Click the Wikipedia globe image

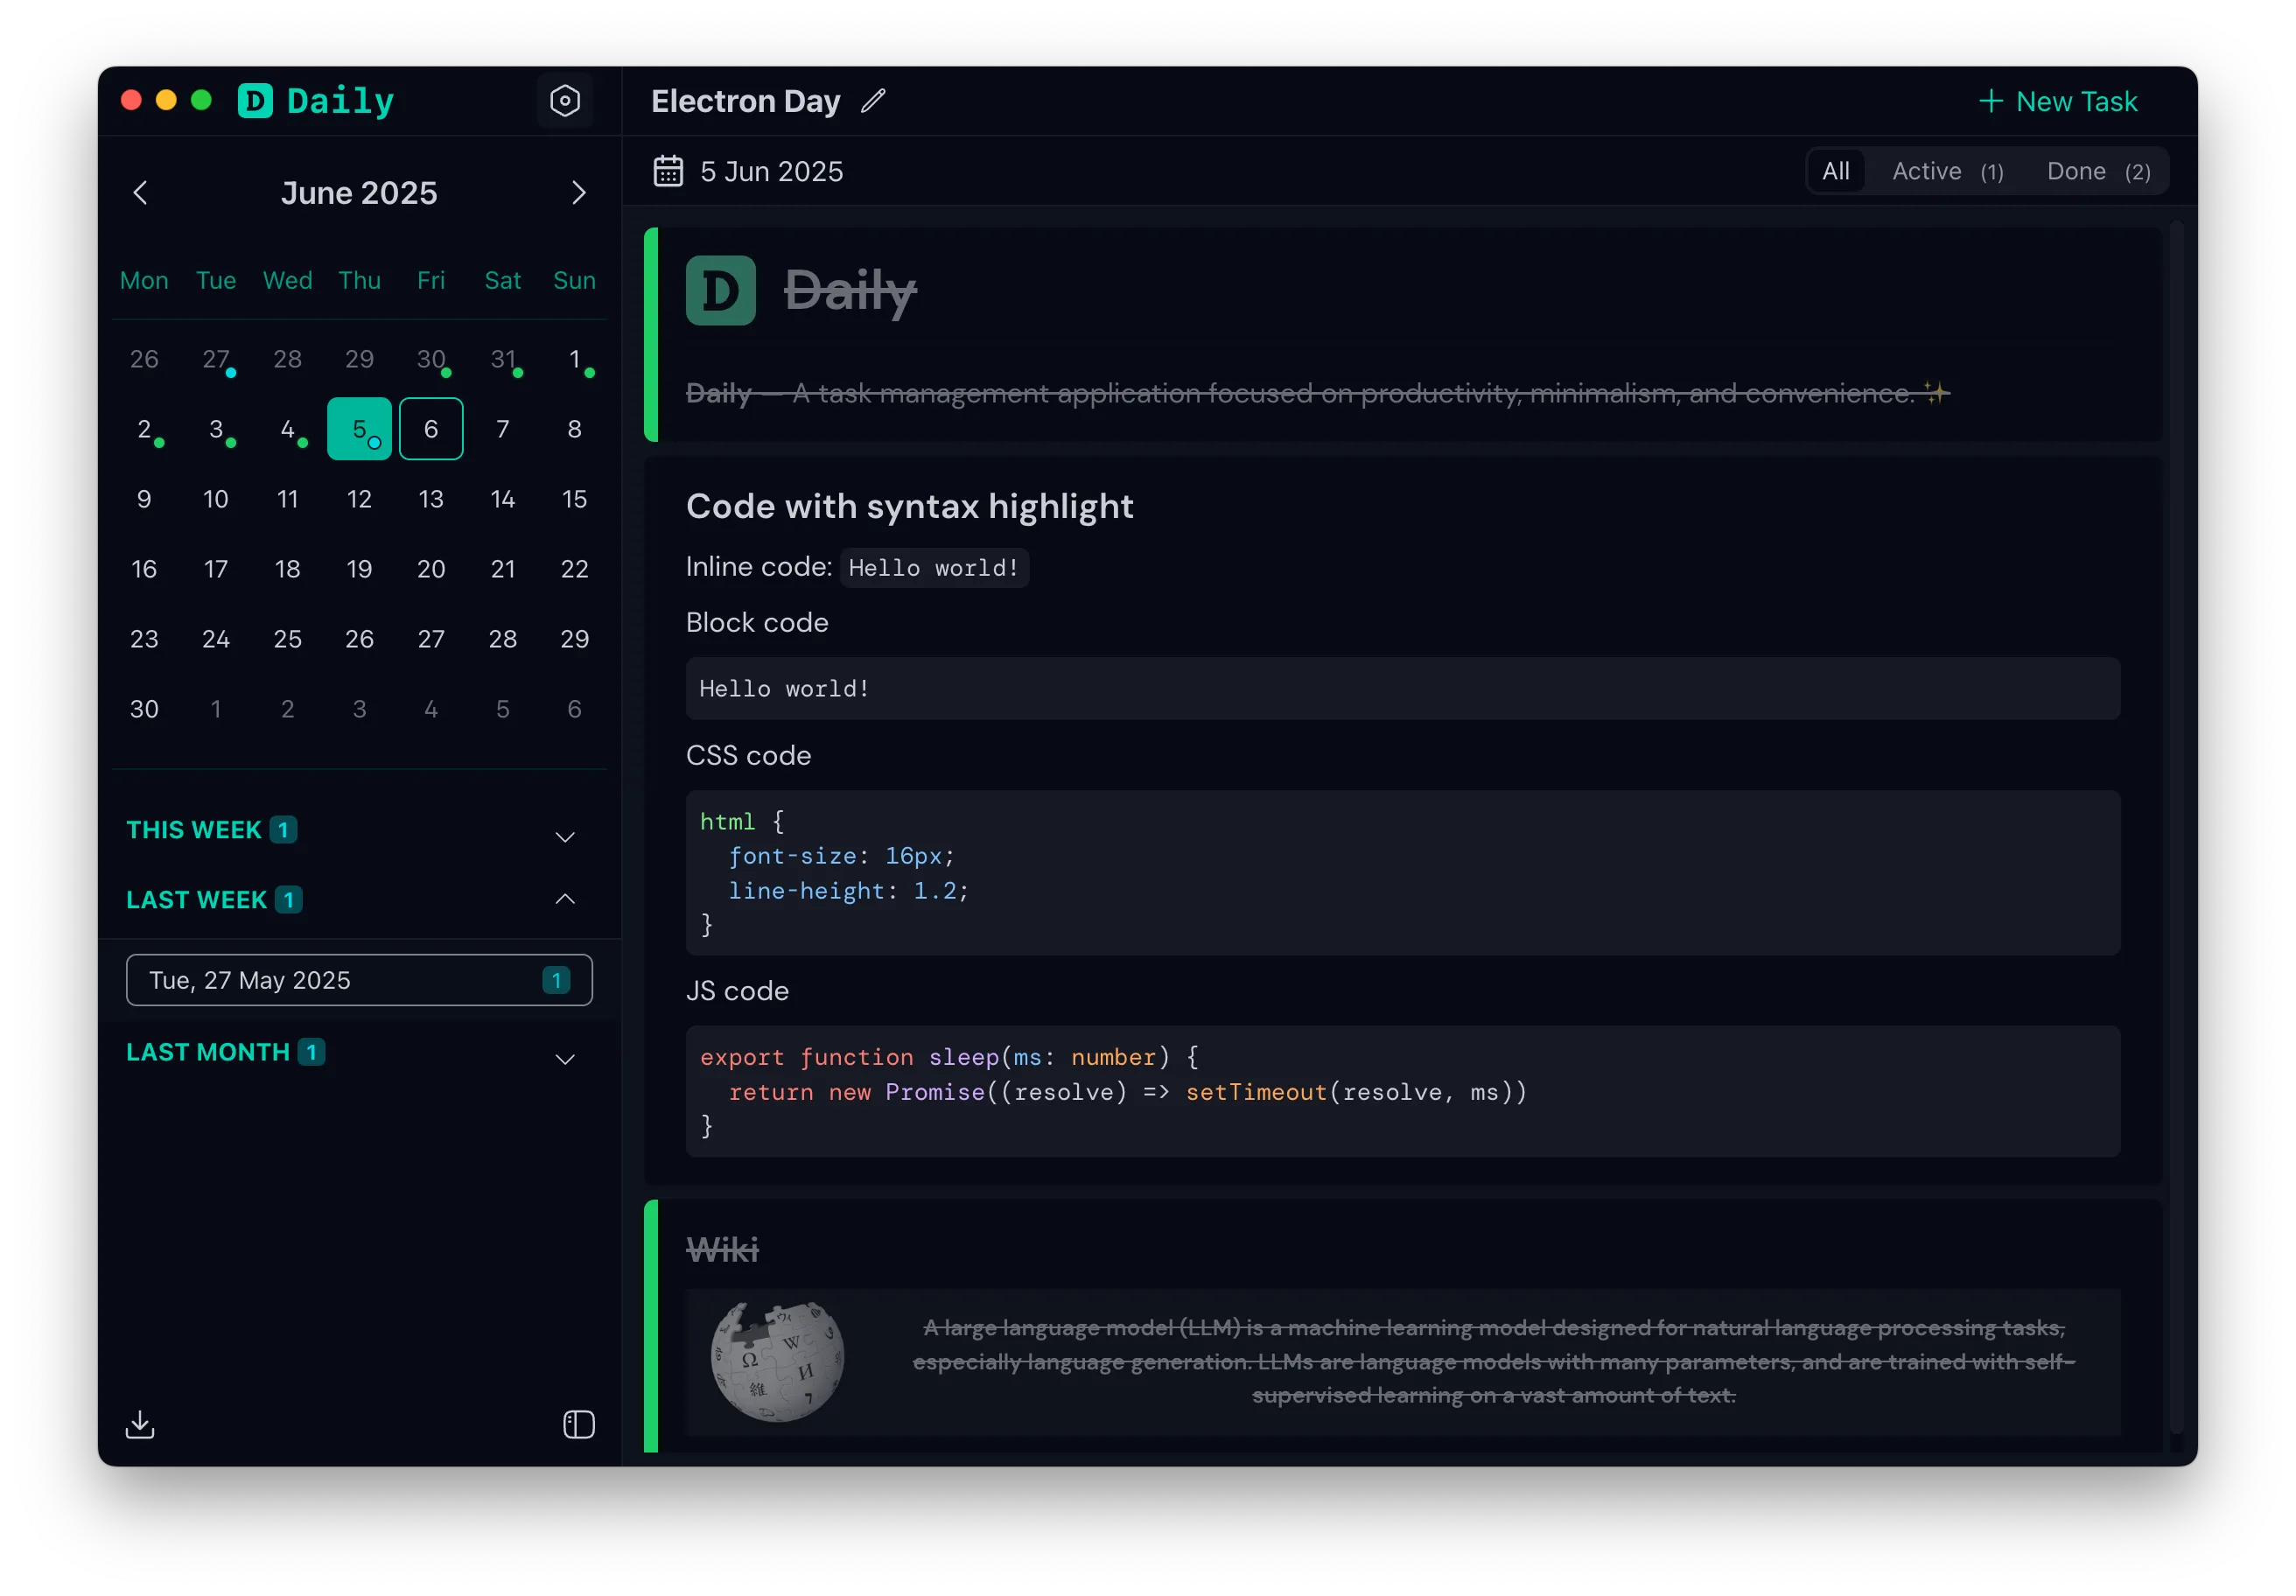pos(778,1361)
